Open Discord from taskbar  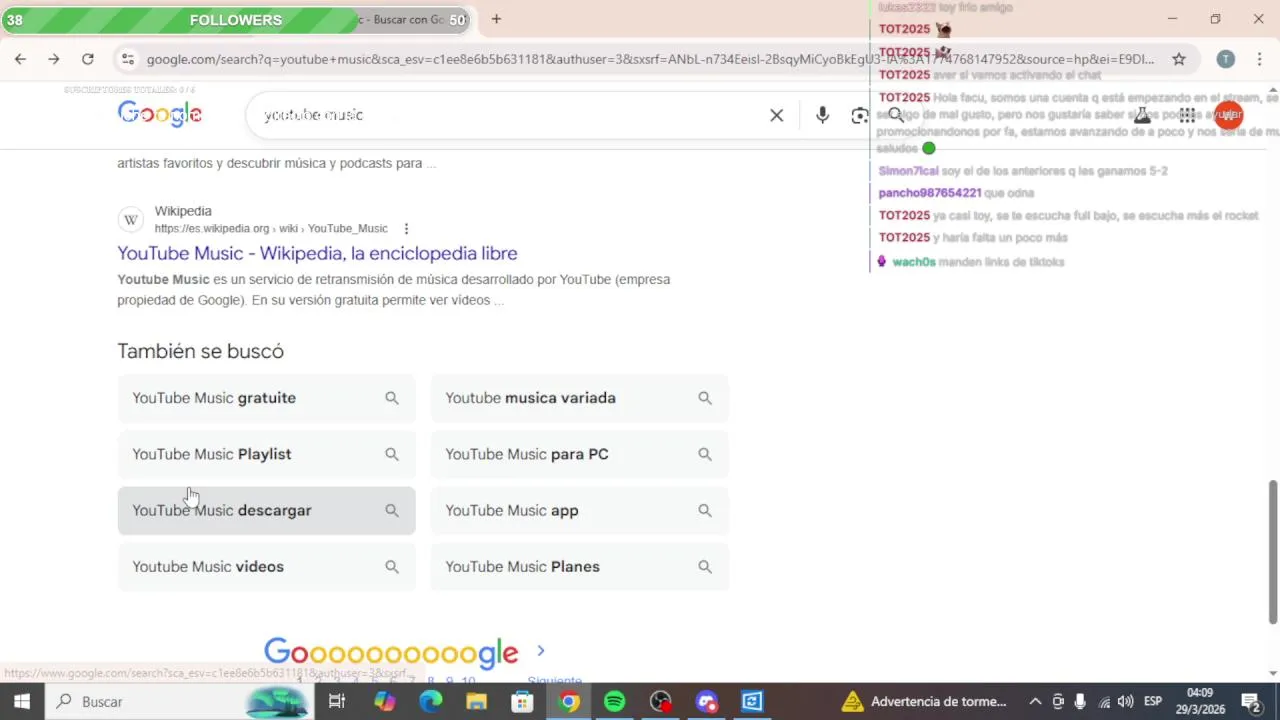[x=707, y=701]
